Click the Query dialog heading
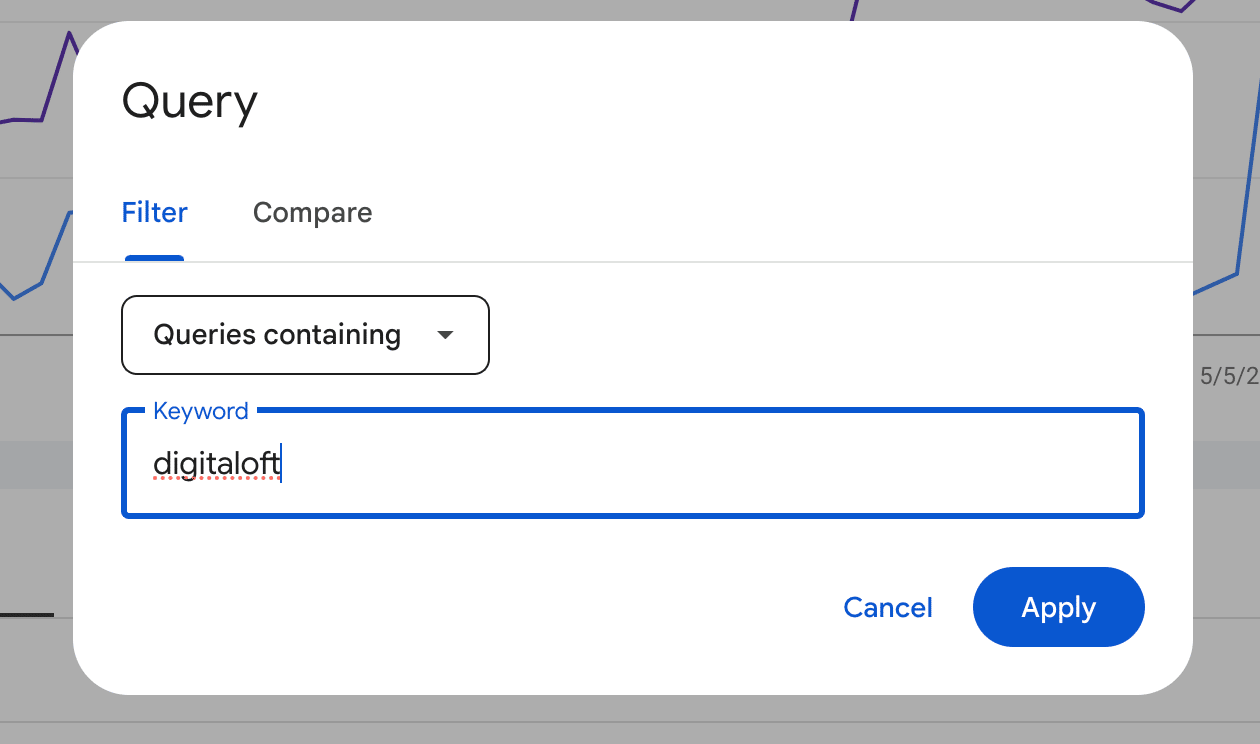The height and width of the screenshot is (744, 1260). (190, 102)
